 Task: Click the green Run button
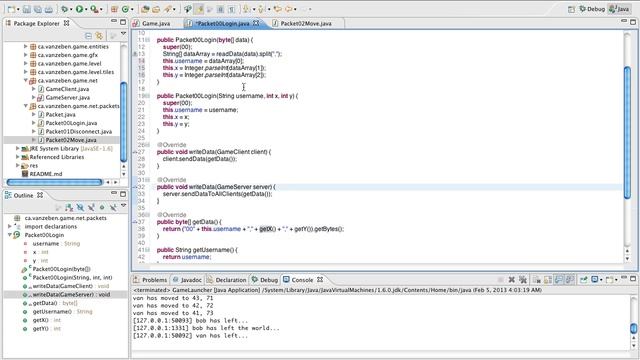[x=79, y=9]
